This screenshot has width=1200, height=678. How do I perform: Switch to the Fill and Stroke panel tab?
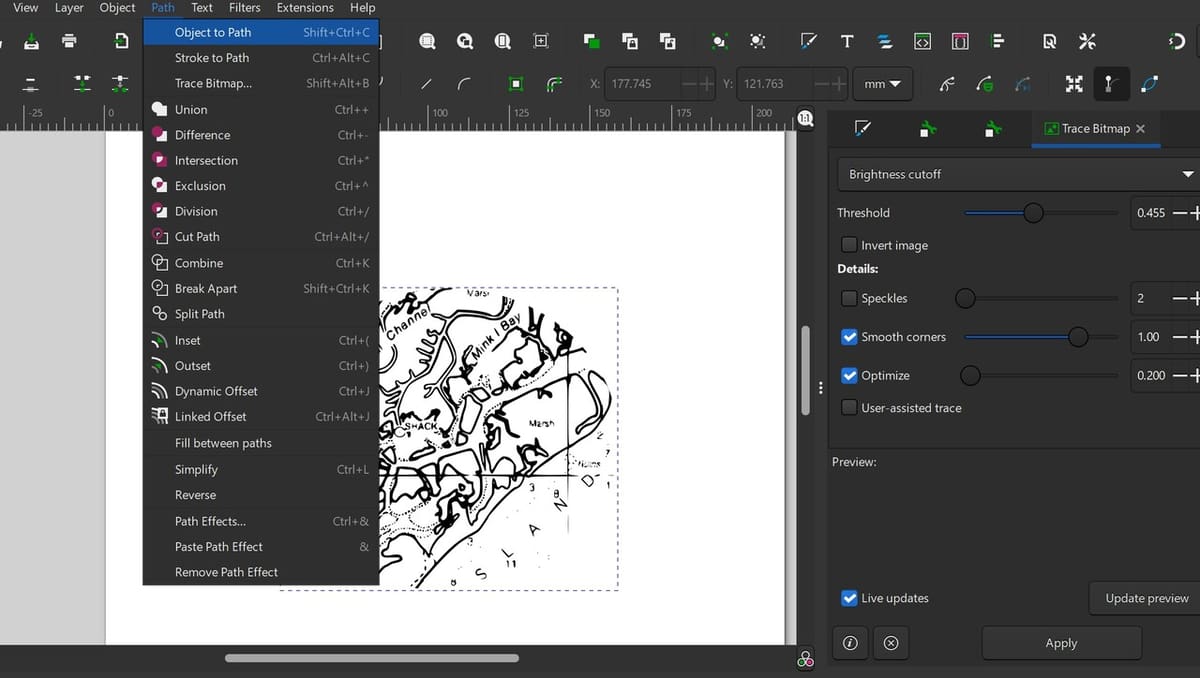(x=862, y=128)
